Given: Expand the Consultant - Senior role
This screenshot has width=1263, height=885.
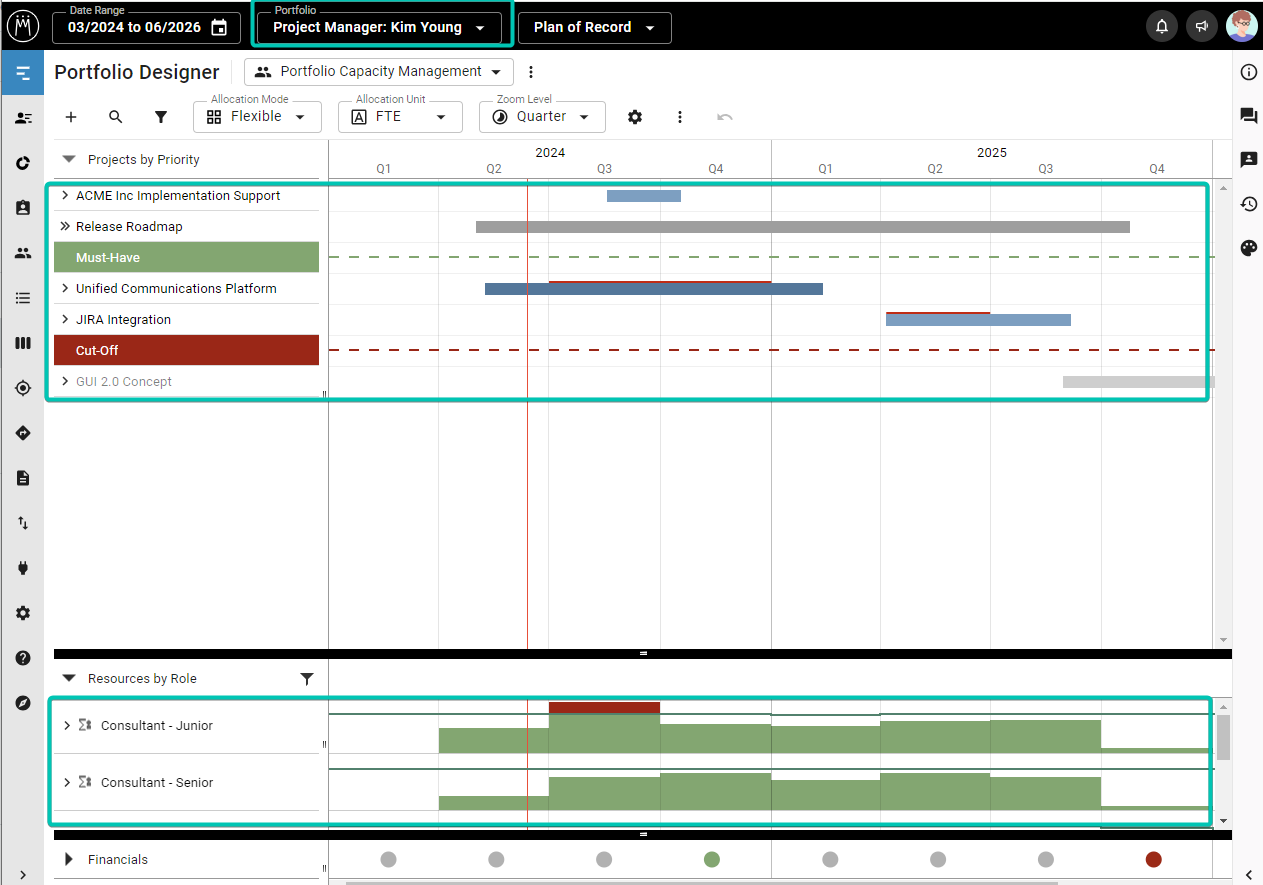Looking at the screenshot, I should tap(67, 783).
